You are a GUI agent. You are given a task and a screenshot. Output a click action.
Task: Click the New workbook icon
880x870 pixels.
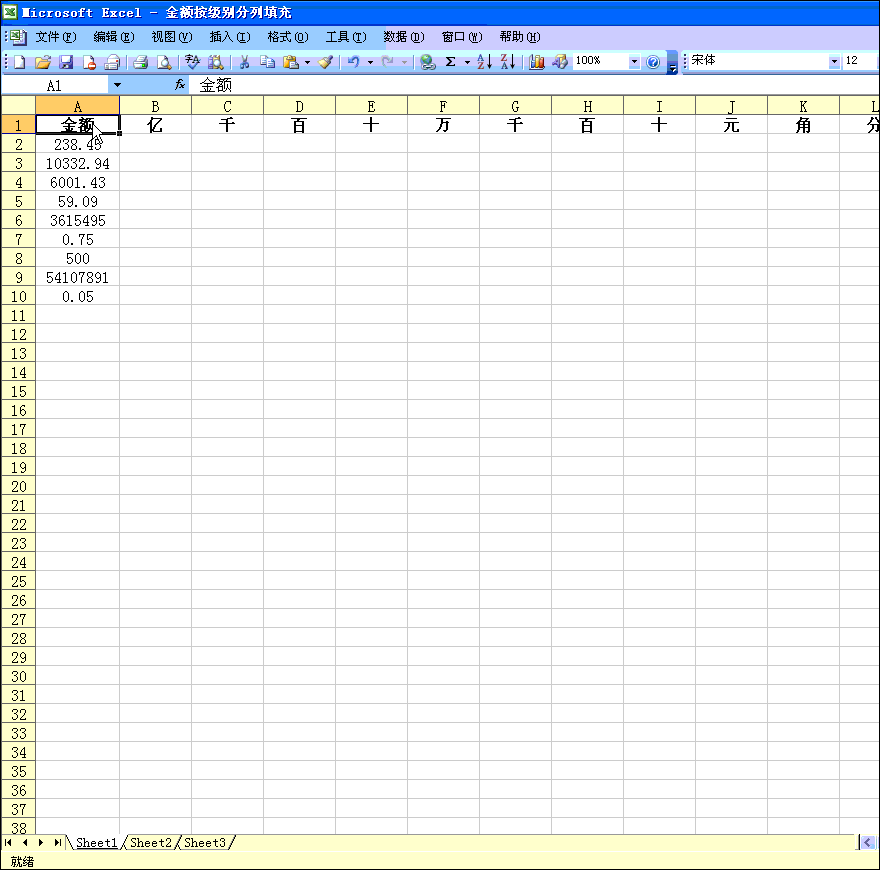19,62
